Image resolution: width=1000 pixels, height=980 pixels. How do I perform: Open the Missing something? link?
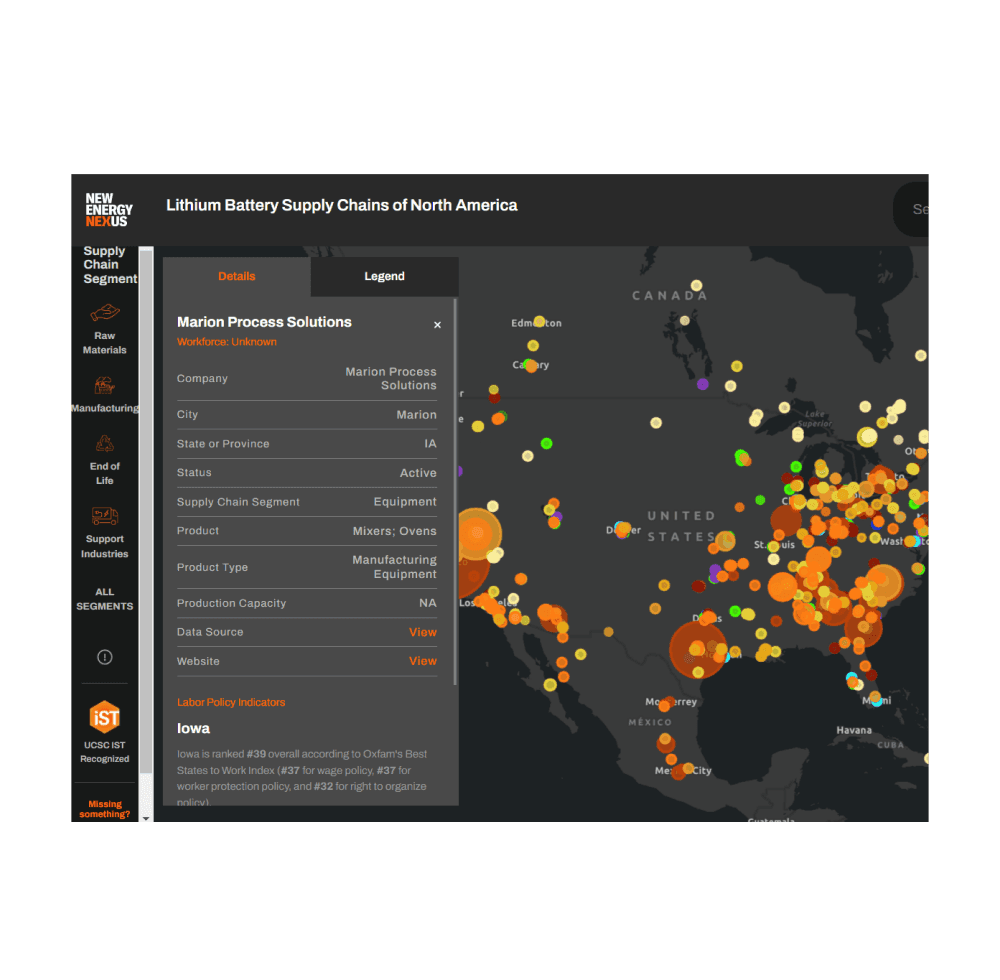[105, 809]
